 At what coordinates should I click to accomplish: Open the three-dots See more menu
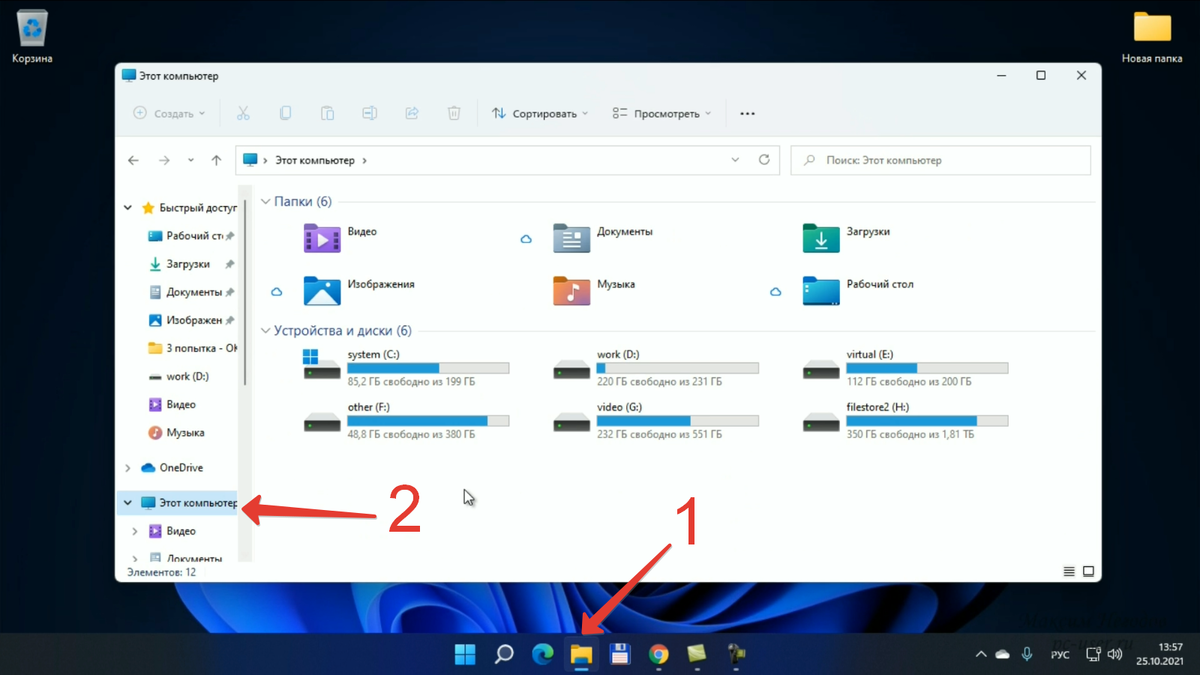click(x=747, y=114)
